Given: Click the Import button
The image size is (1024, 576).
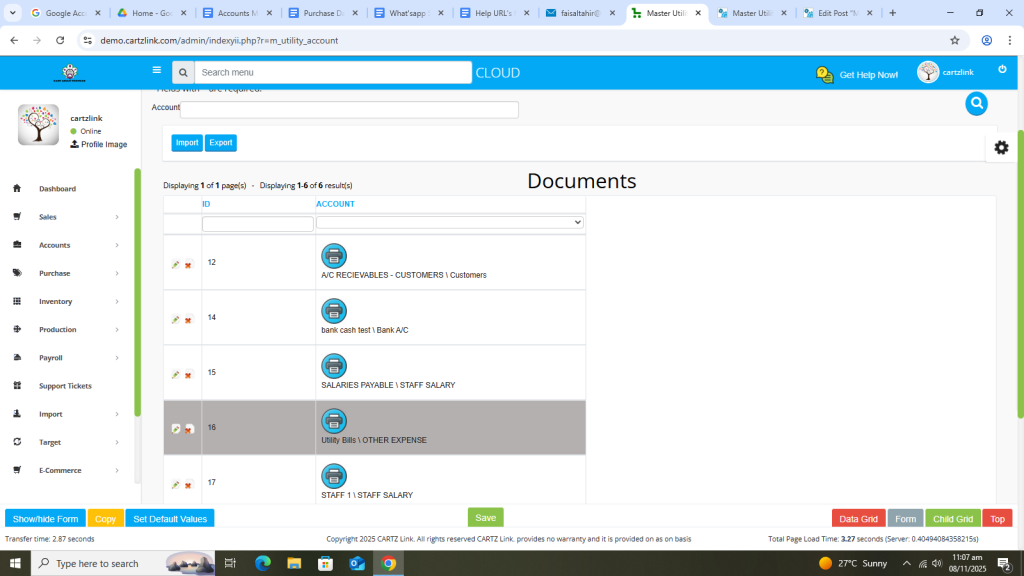Looking at the screenshot, I should (187, 143).
